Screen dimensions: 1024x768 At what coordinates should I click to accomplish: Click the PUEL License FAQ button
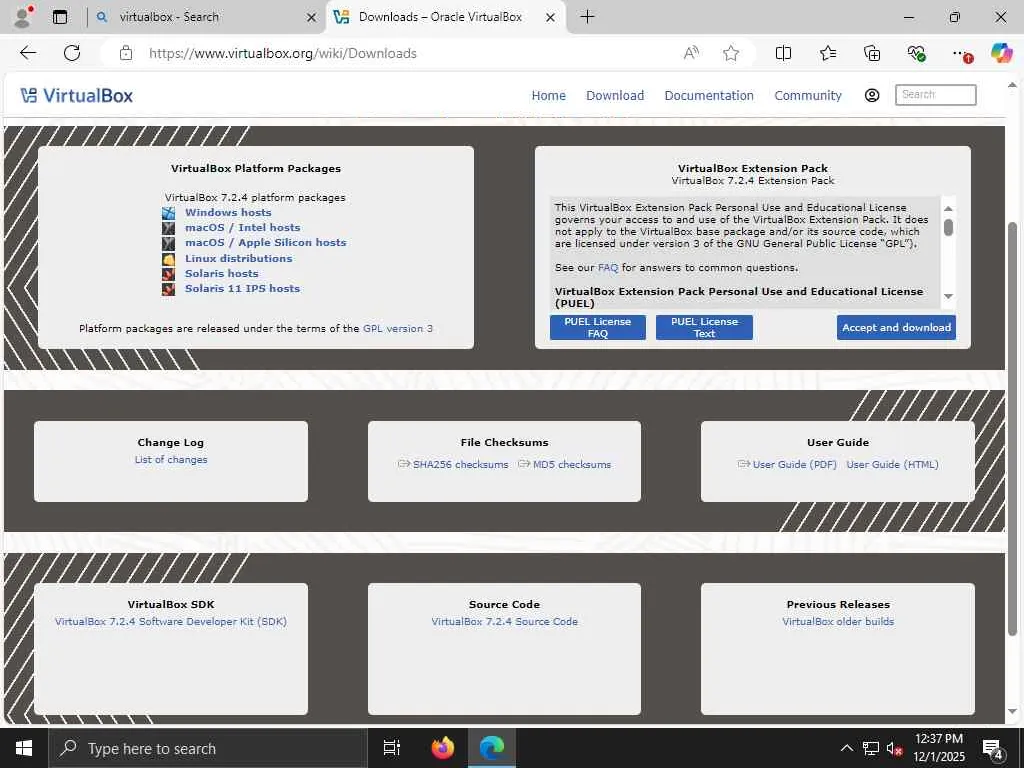598,327
